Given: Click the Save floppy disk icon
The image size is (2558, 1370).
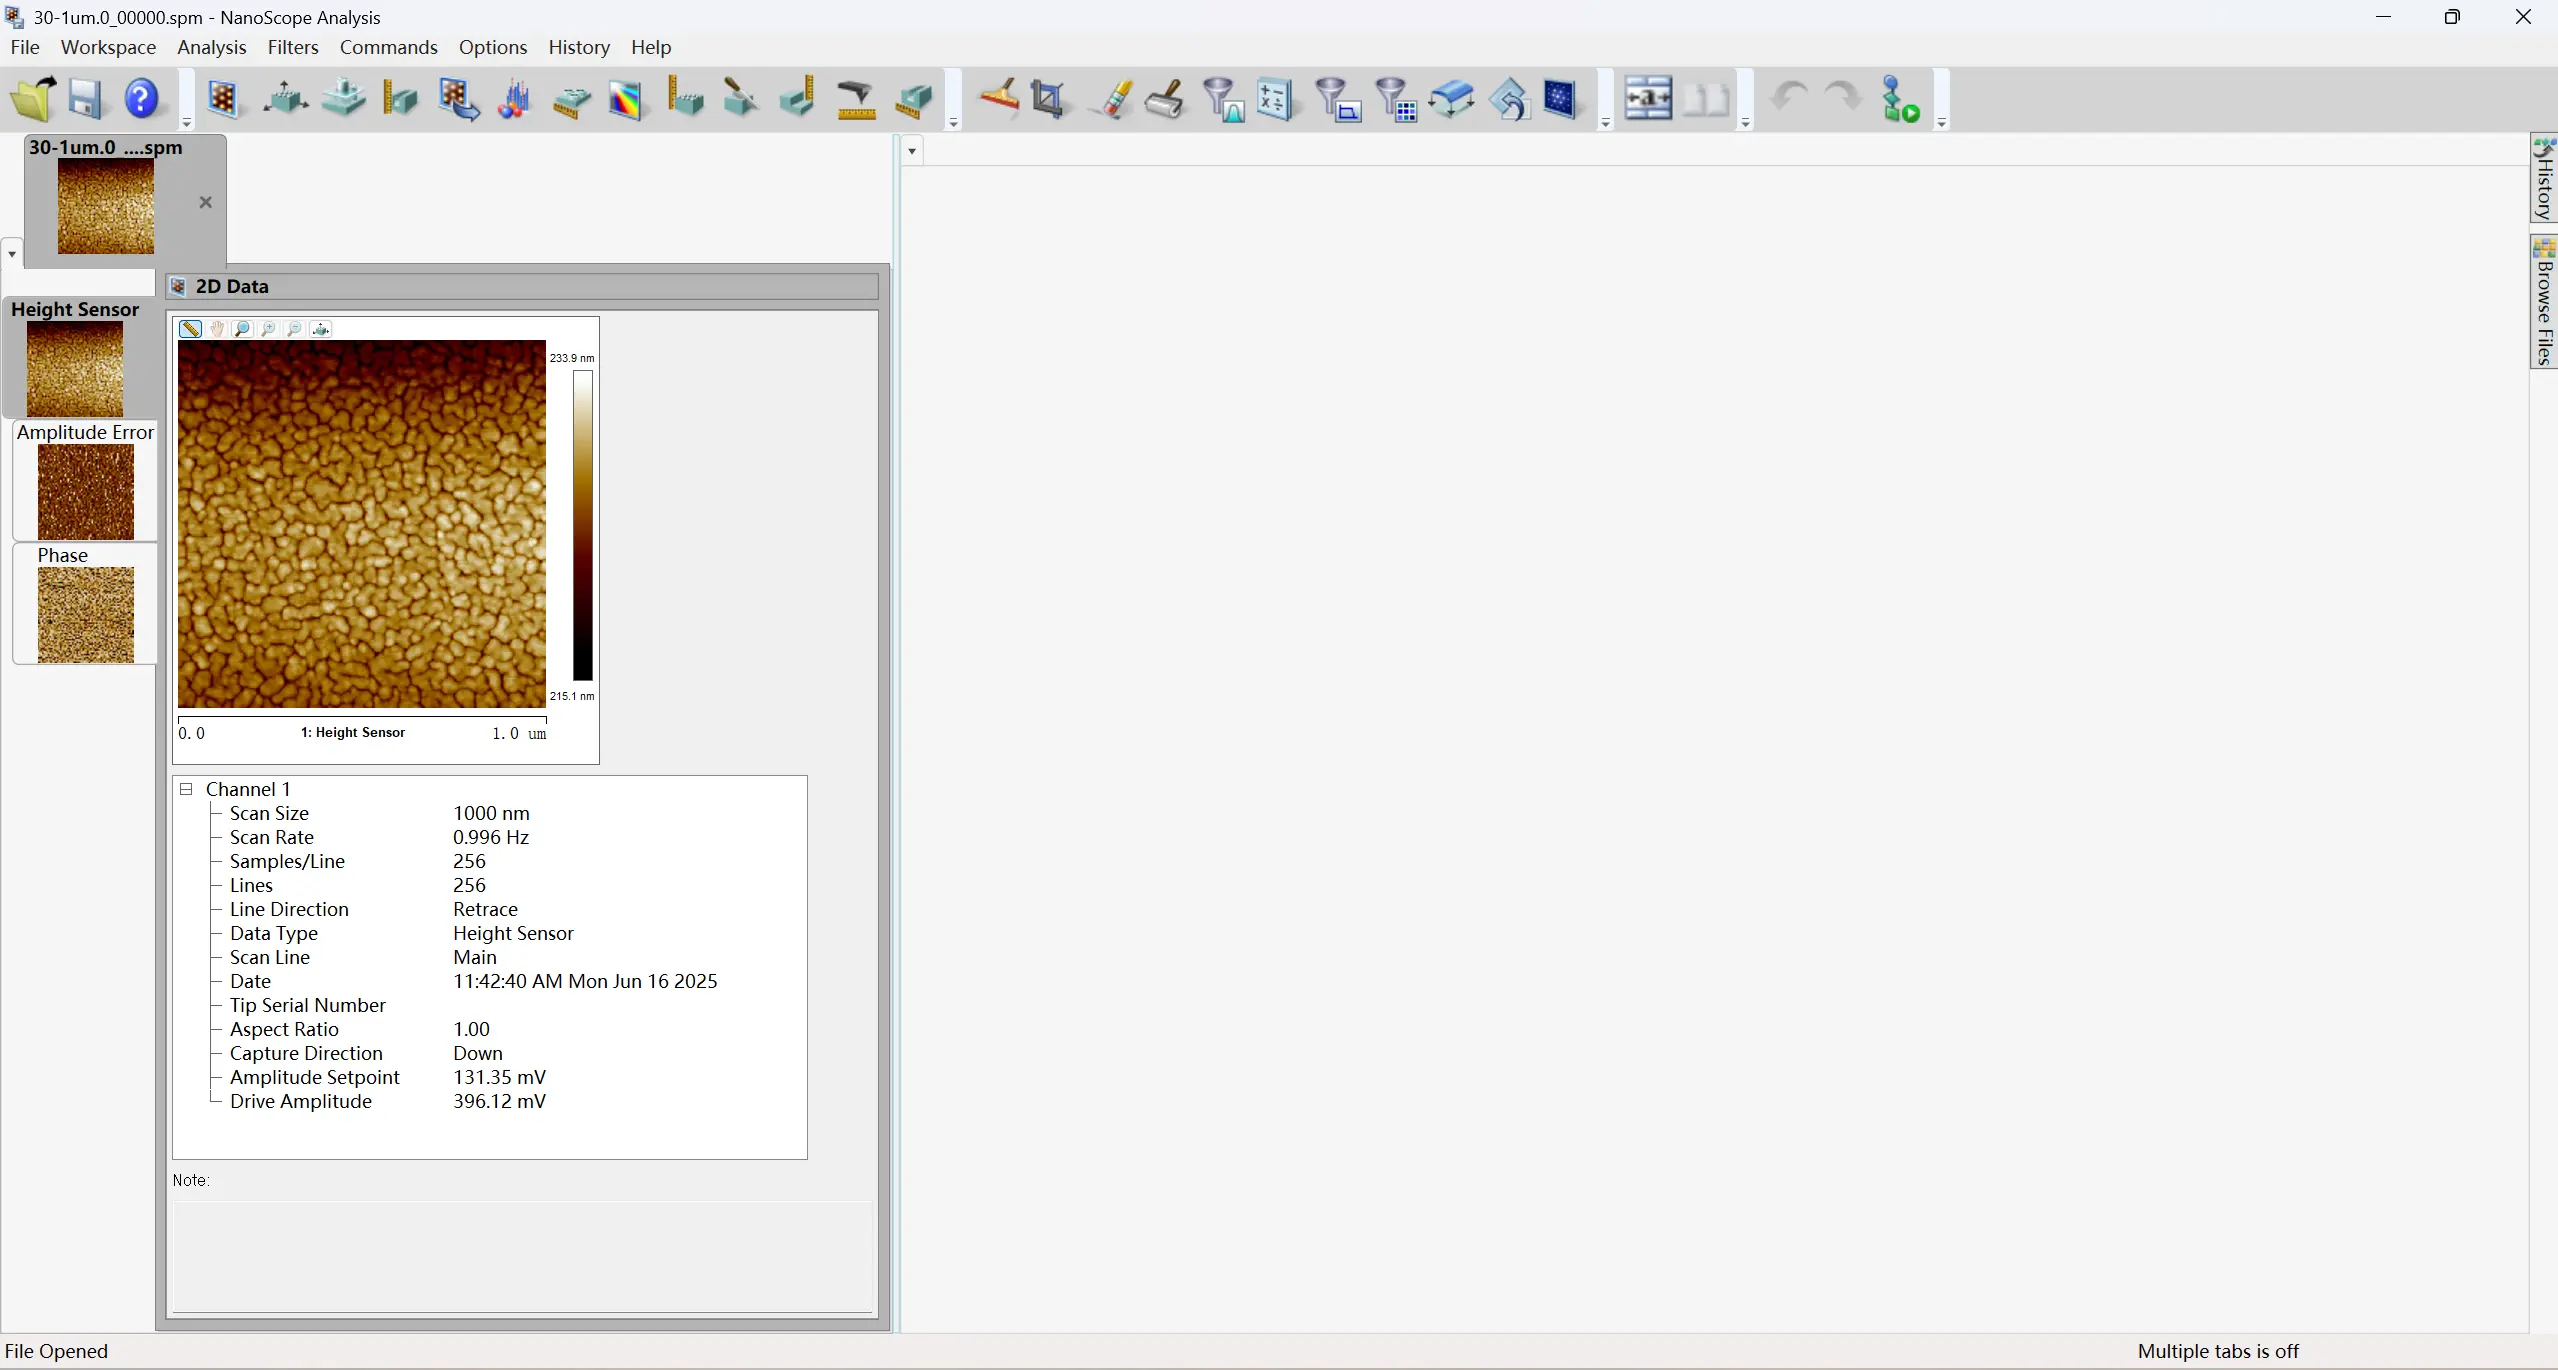Looking at the screenshot, I should coord(86,99).
